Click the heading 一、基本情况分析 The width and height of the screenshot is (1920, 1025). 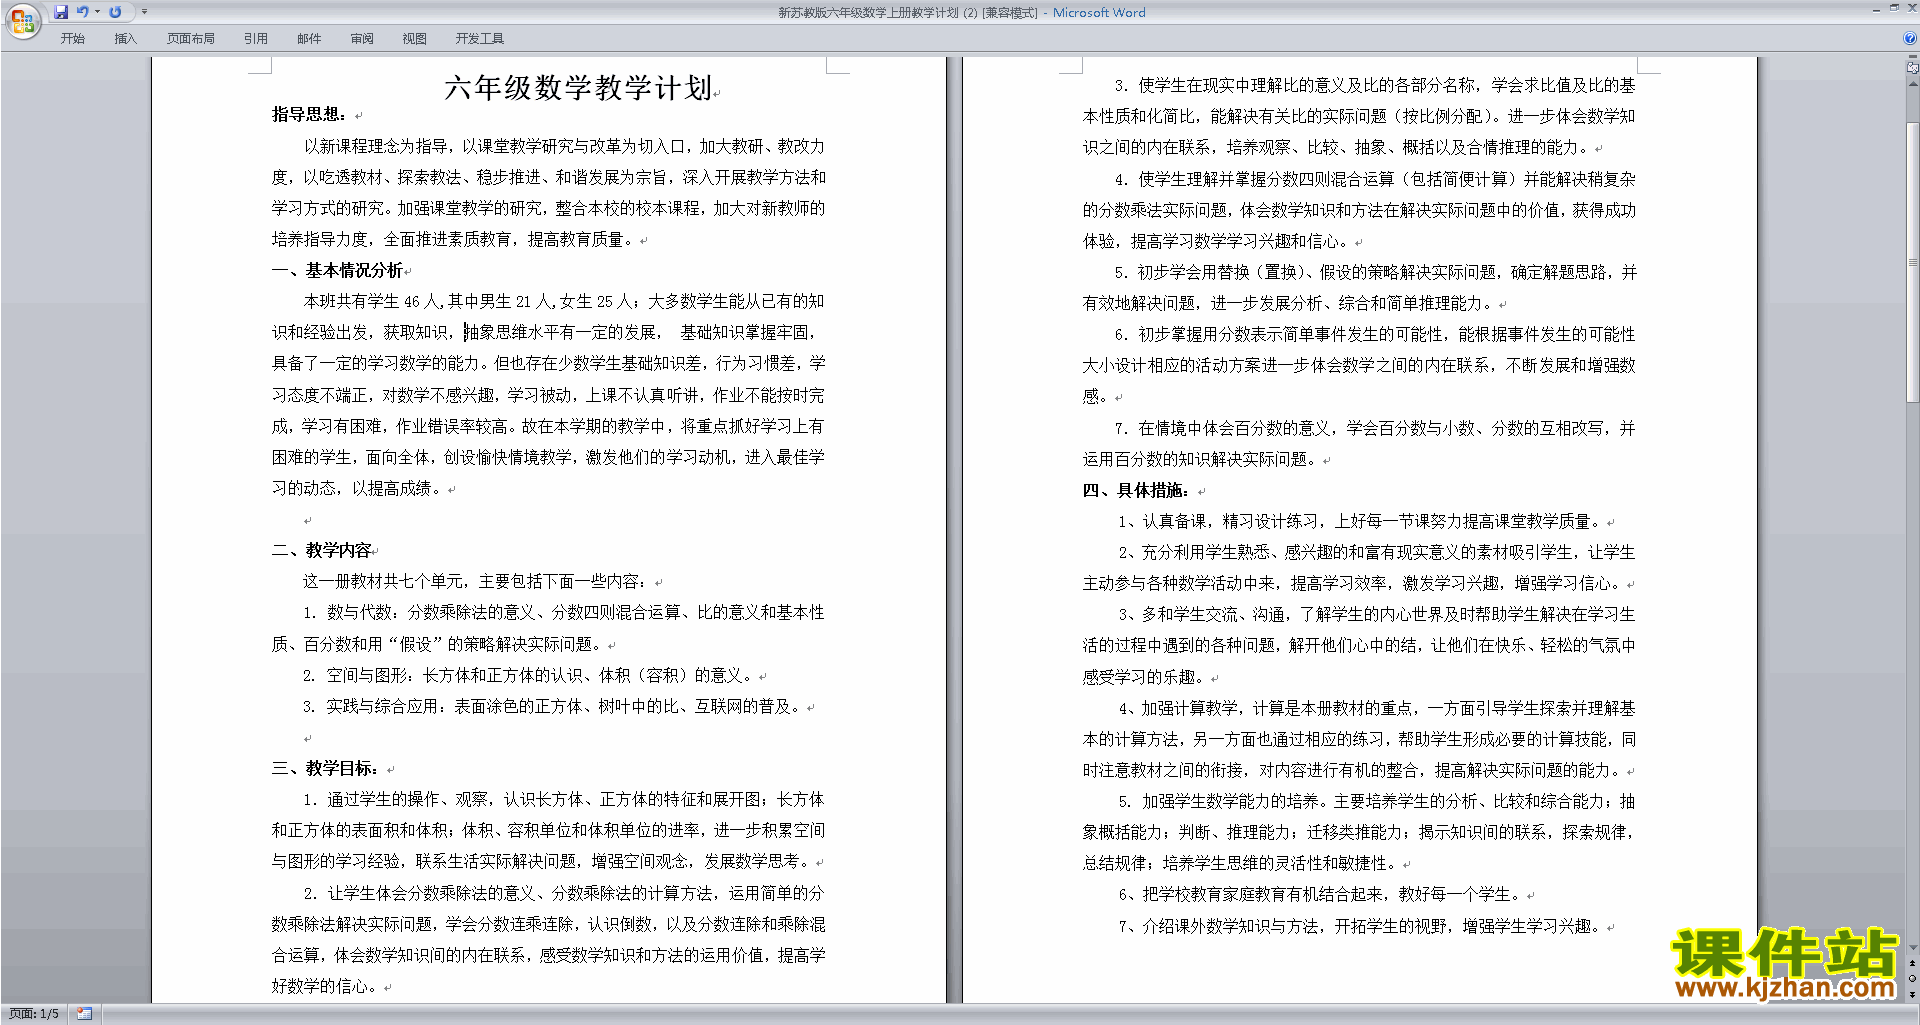pos(337,271)
